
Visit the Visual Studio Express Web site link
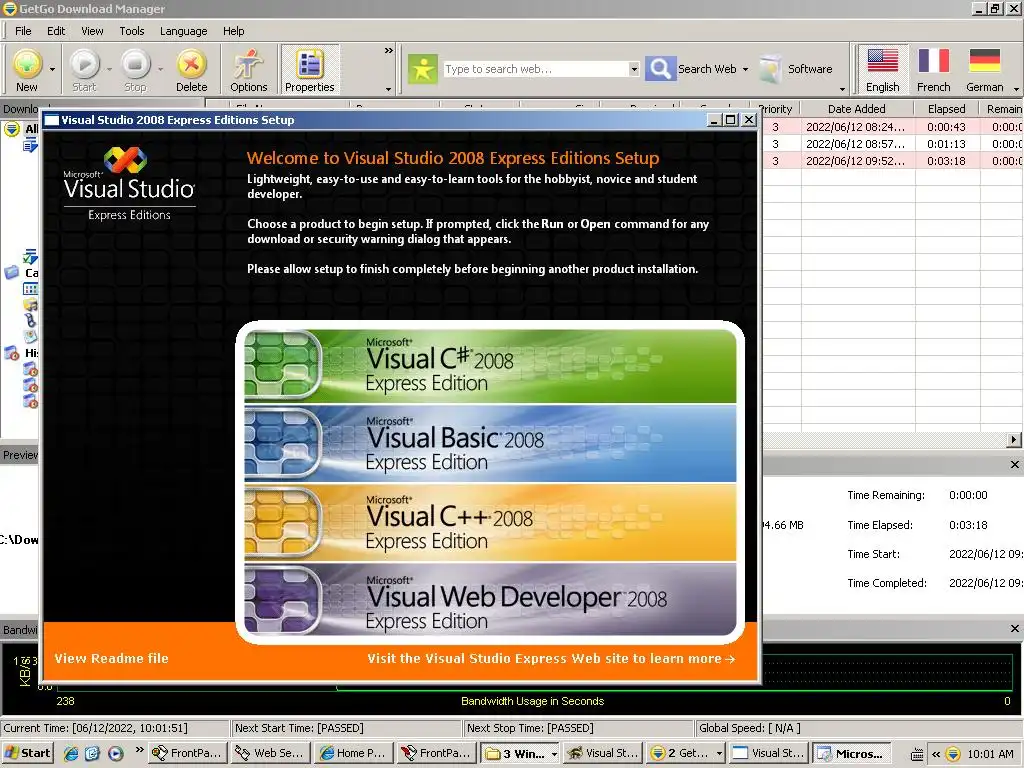coord(551,658)
